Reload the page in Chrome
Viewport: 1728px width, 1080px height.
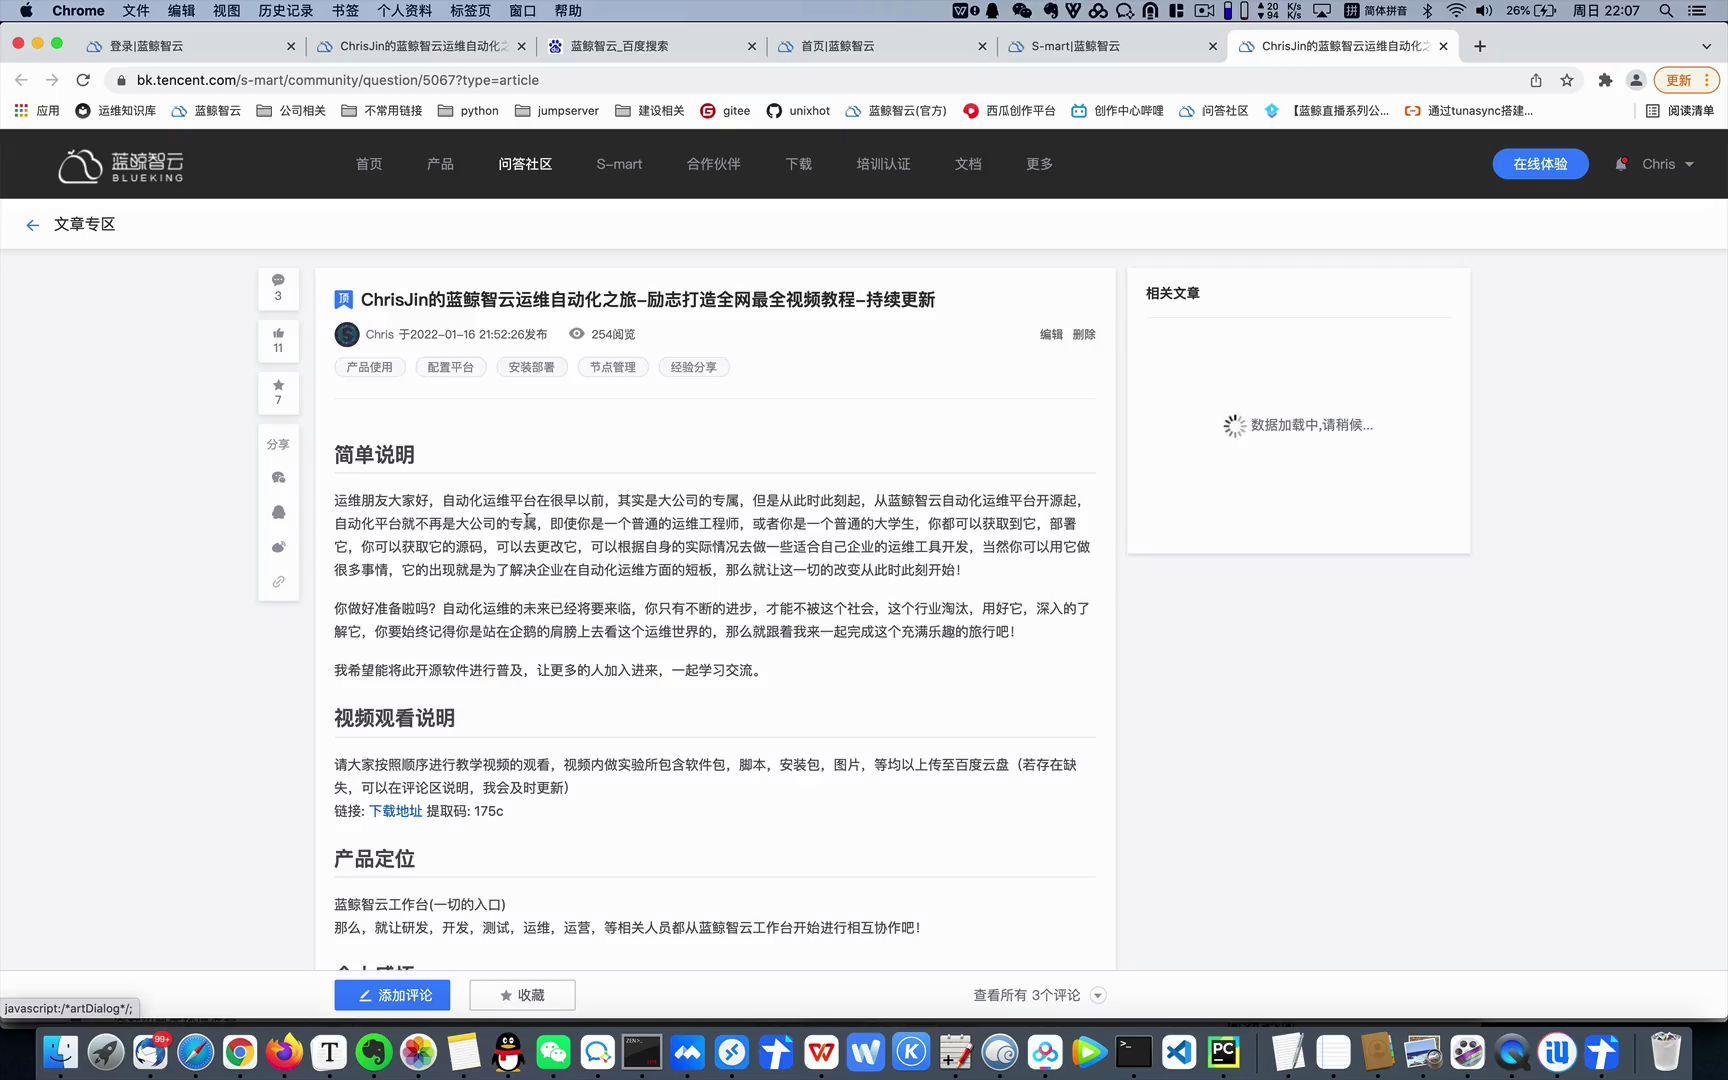(x=83, y=80)
